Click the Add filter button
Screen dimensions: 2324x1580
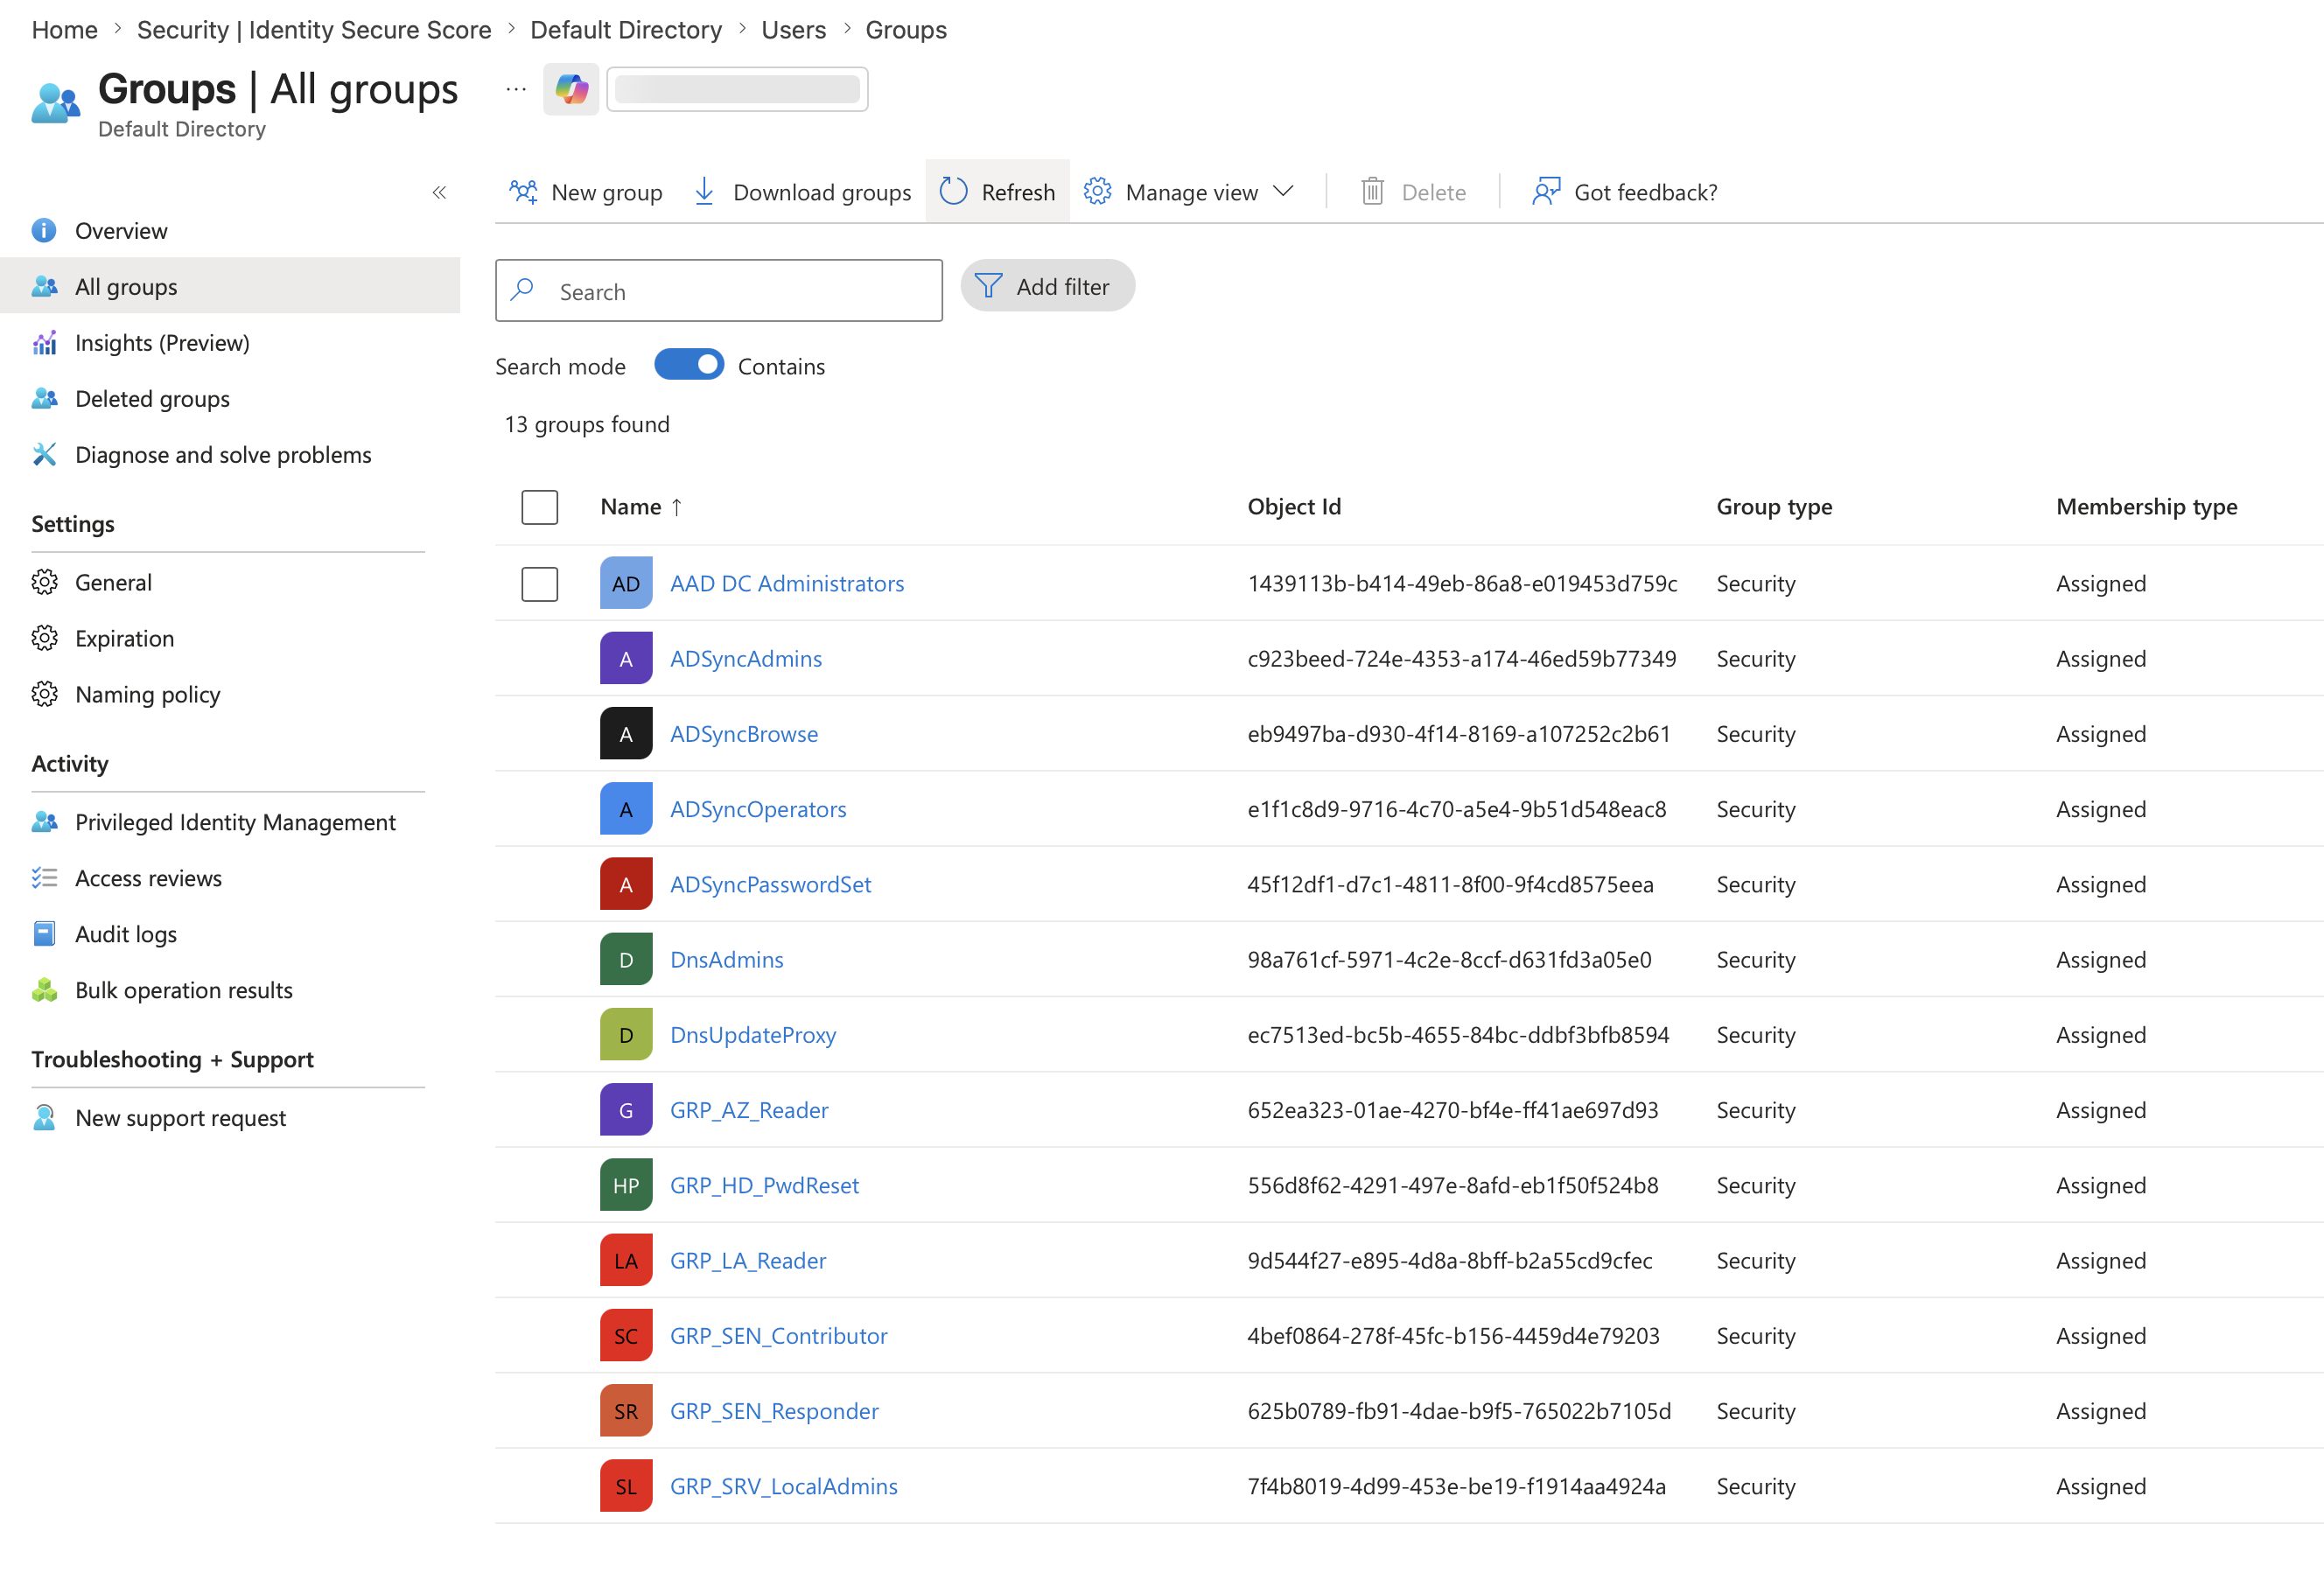pos(1047,287)
